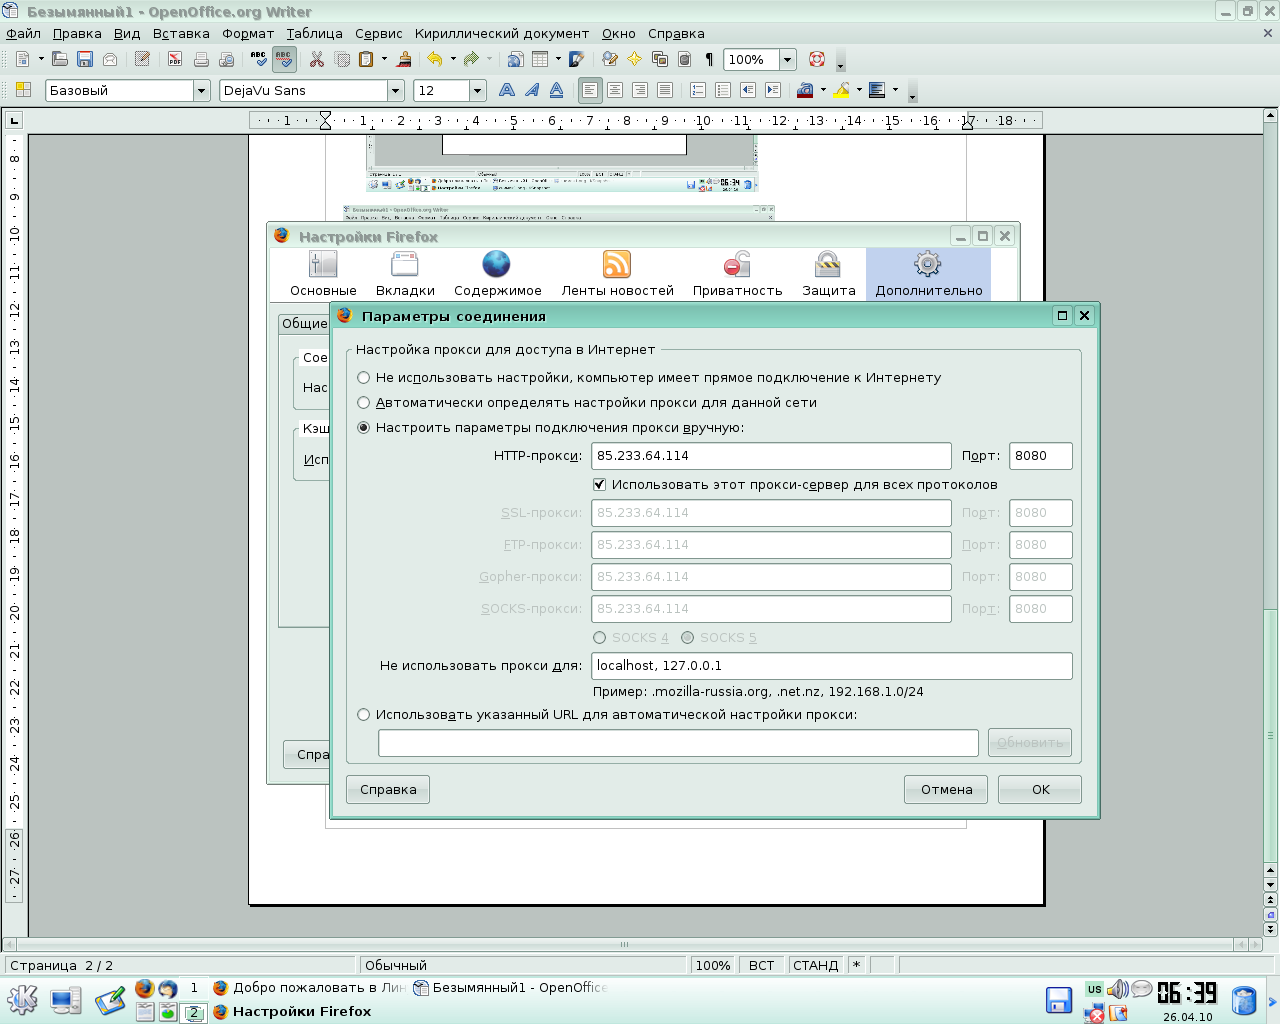This screenshot has width=1280, height=1024.
Task: Expand the New document dropdown arrow
Action: 41,60
